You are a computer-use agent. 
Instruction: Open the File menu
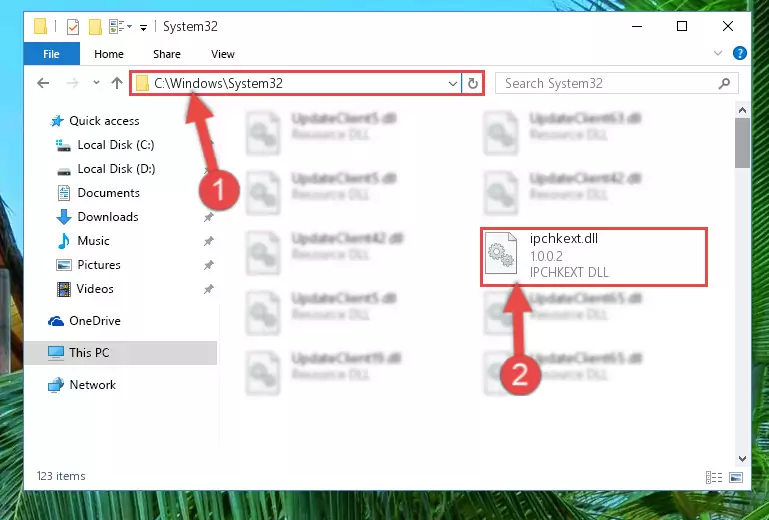pyautogui.click(x=51, y=54)
